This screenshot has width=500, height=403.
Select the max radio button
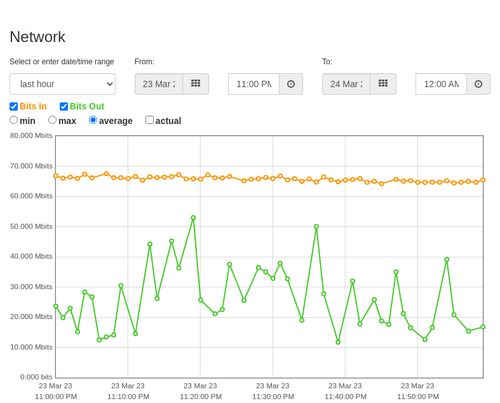pyautogui.click(x=52, y=120)
